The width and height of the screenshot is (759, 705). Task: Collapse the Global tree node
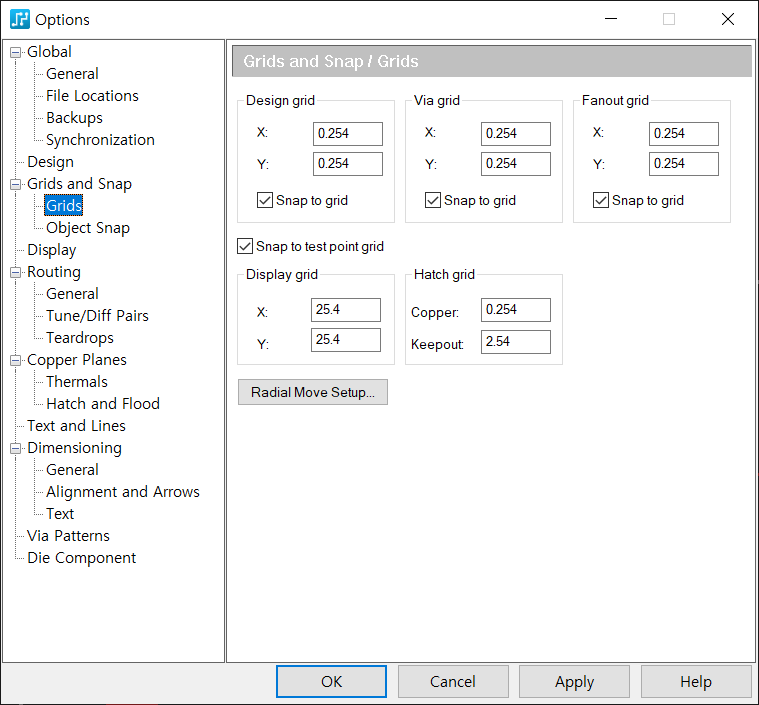click(x=15, y=52)
